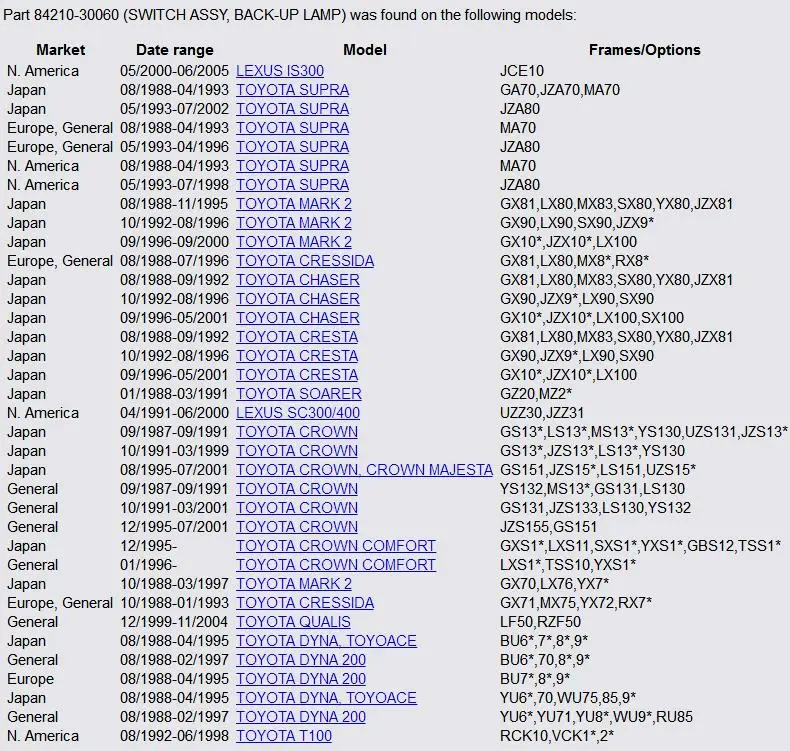Select the 05/2000-06/2005 date cell
Screen dimensions: 790x751
click(x=174, y=71)
